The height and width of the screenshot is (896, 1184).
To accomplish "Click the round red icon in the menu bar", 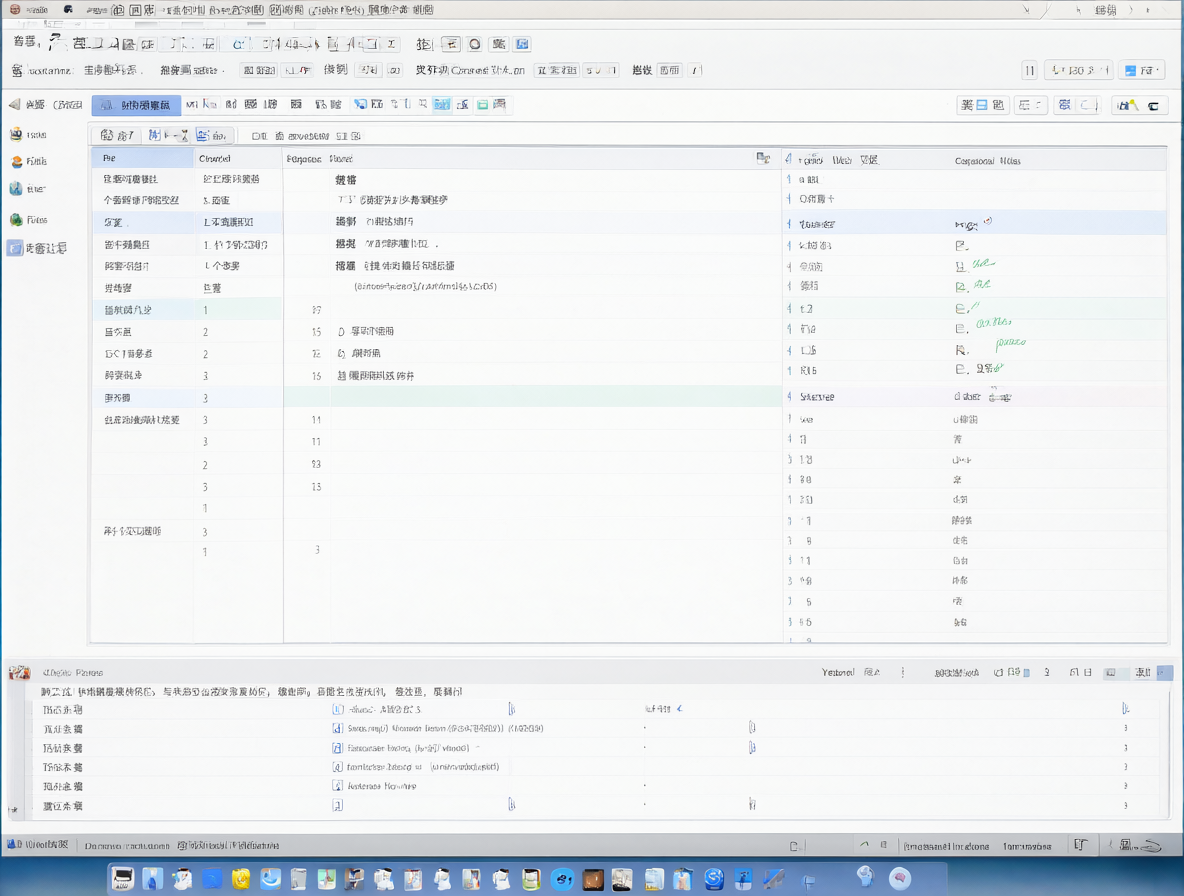I will pos(15,10).
